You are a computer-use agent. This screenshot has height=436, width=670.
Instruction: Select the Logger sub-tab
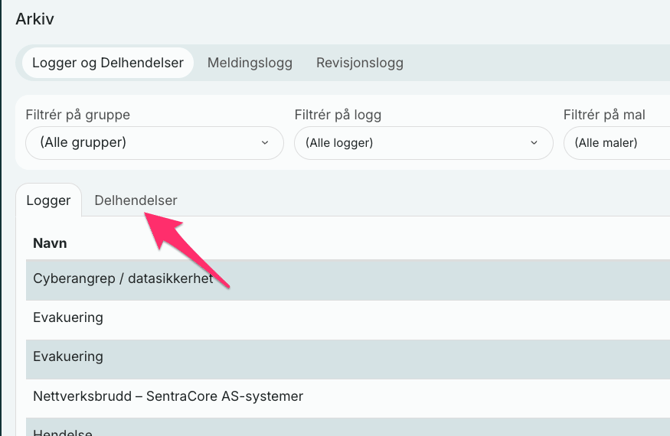coord(48,200)
